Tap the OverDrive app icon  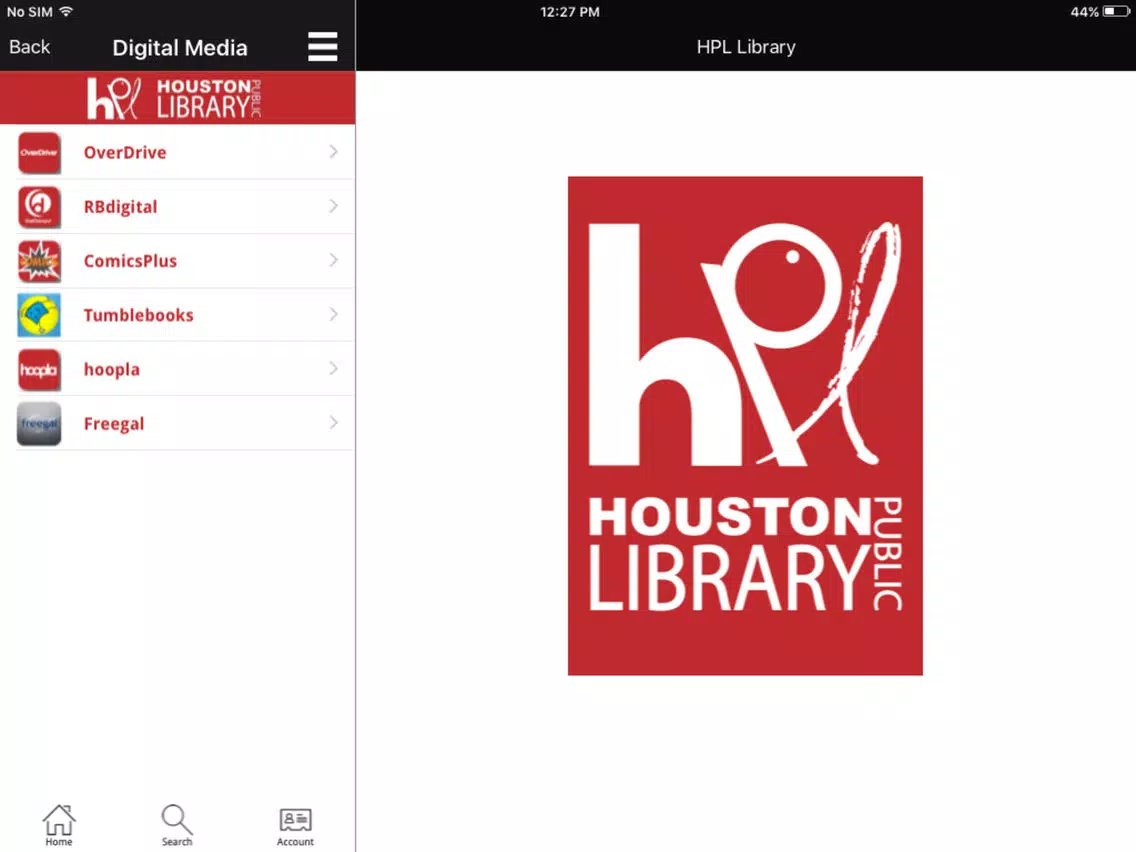click(x=39, y=153)
